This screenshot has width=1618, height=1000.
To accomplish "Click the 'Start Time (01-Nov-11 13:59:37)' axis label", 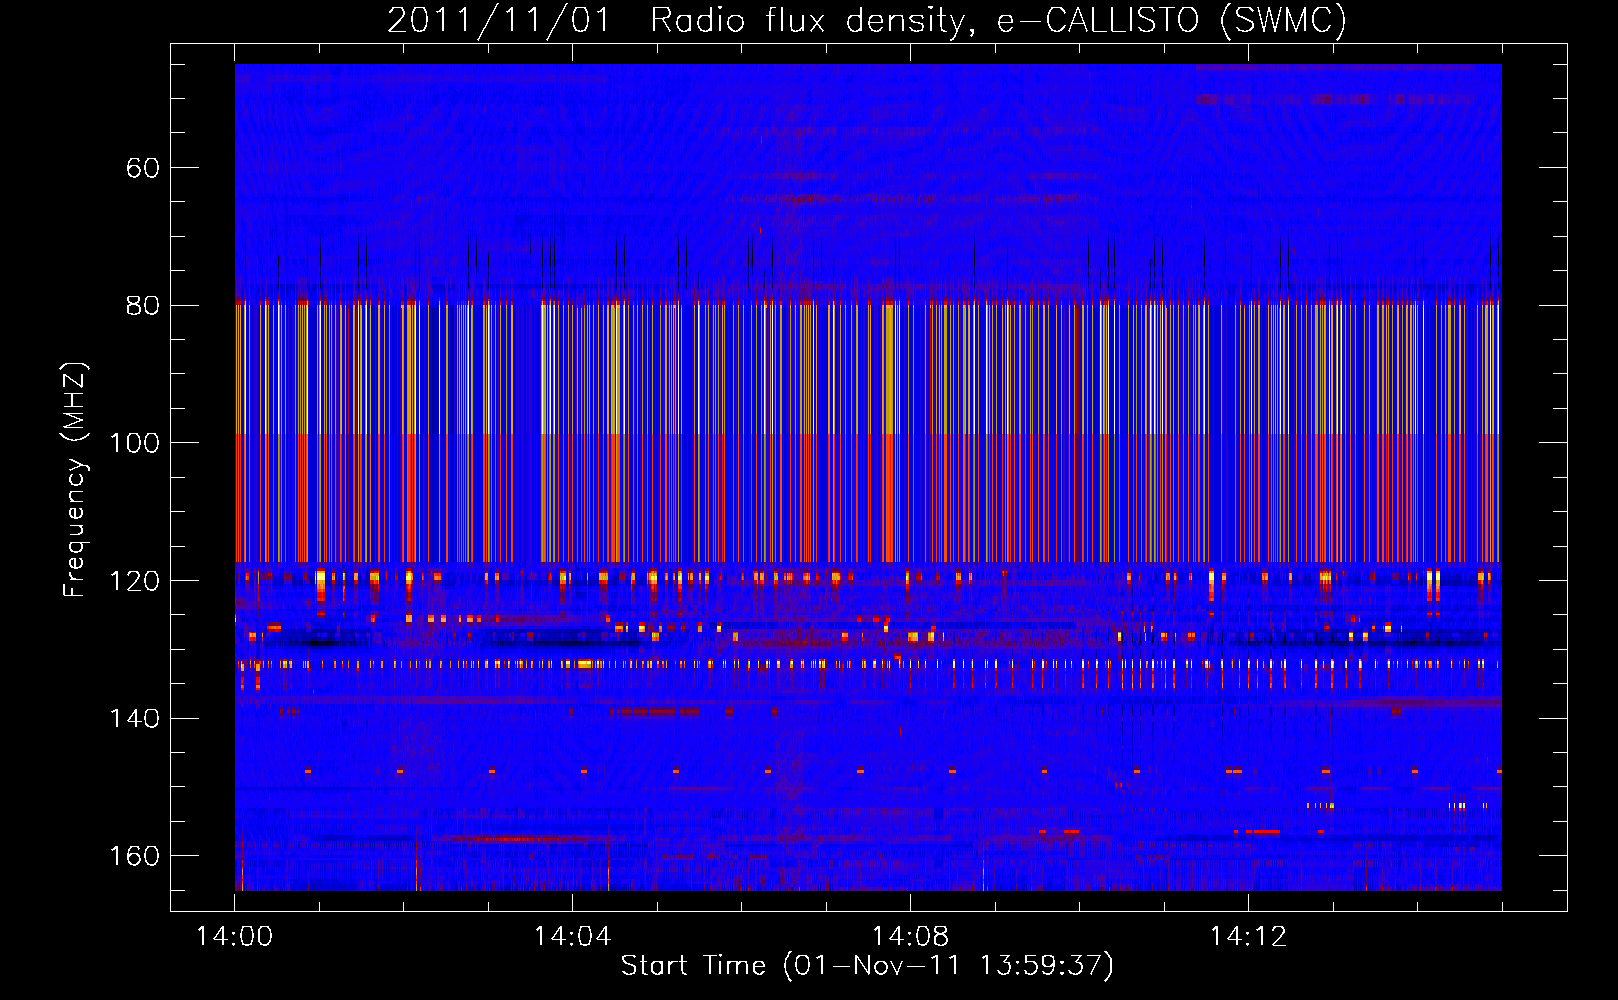I will coord(867,966).
